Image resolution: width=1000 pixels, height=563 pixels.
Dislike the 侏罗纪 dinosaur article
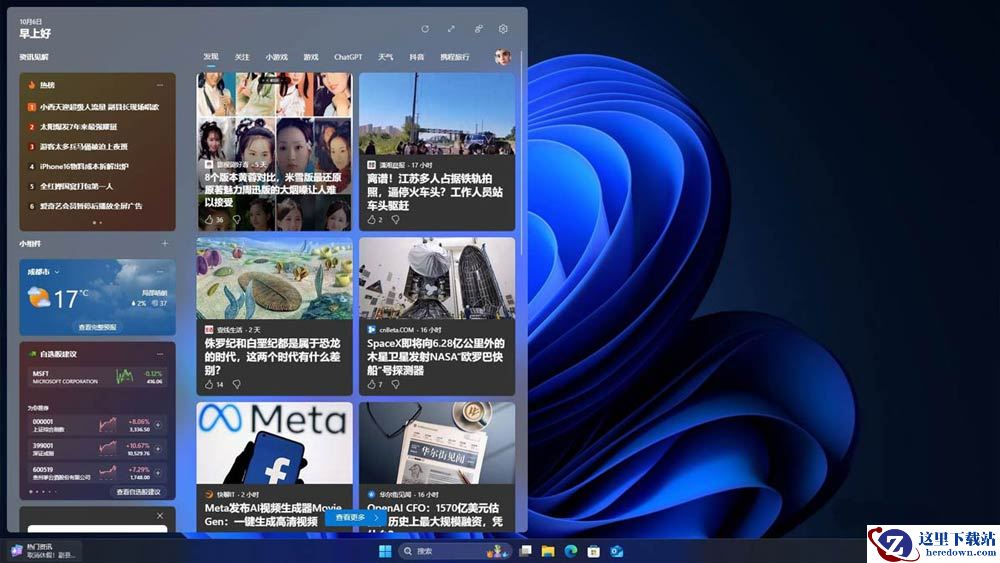(x=237, y=384)
